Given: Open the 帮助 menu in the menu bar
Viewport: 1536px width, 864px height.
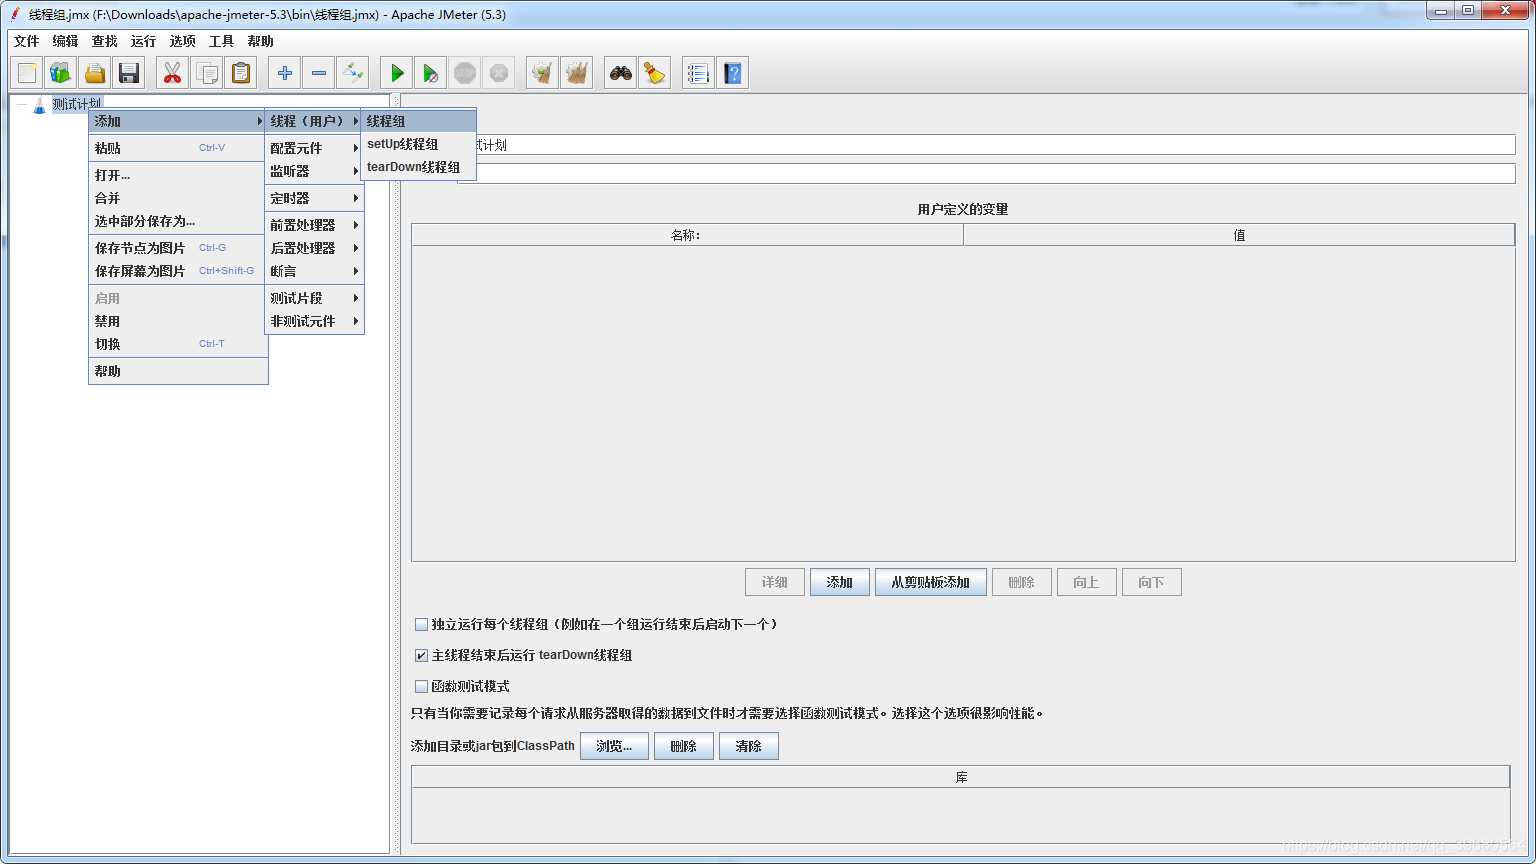Looking at the screenshot, I should pos(261,41).
